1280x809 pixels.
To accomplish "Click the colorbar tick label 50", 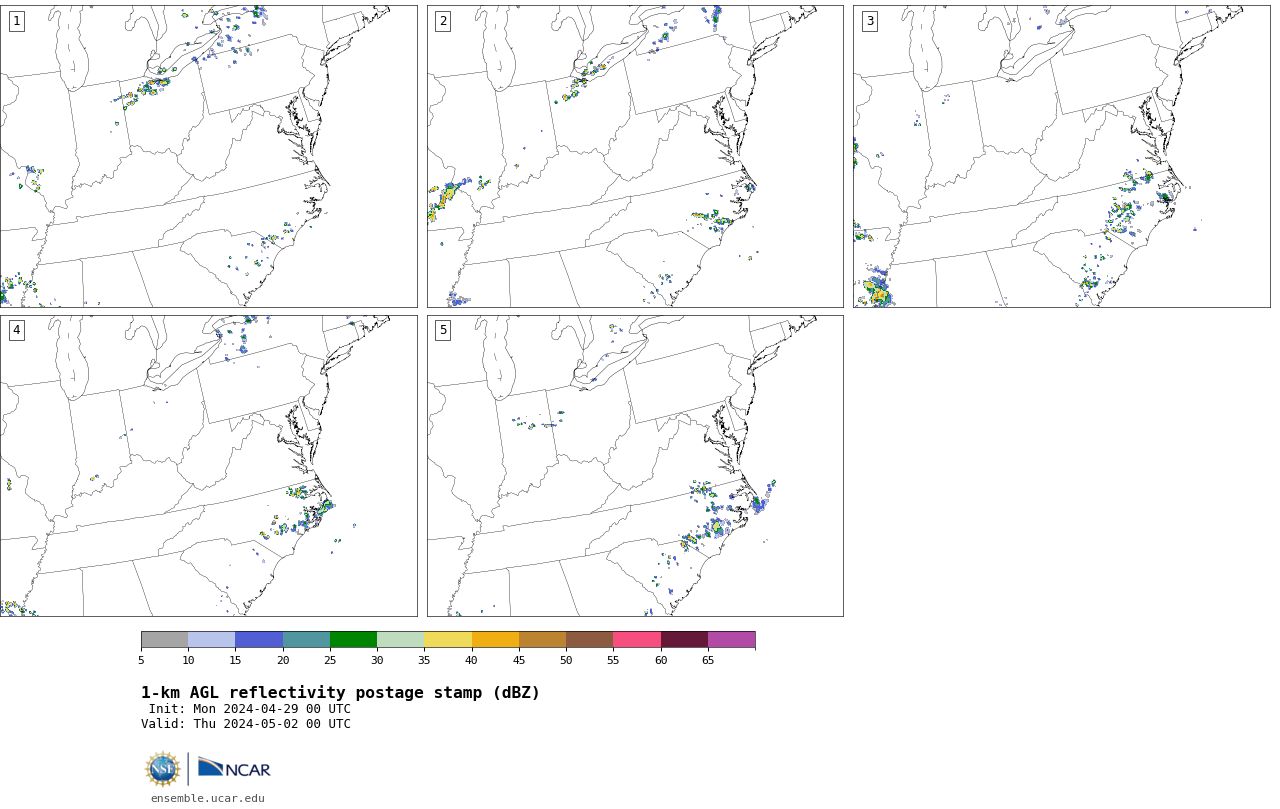I will pos(566,660).
